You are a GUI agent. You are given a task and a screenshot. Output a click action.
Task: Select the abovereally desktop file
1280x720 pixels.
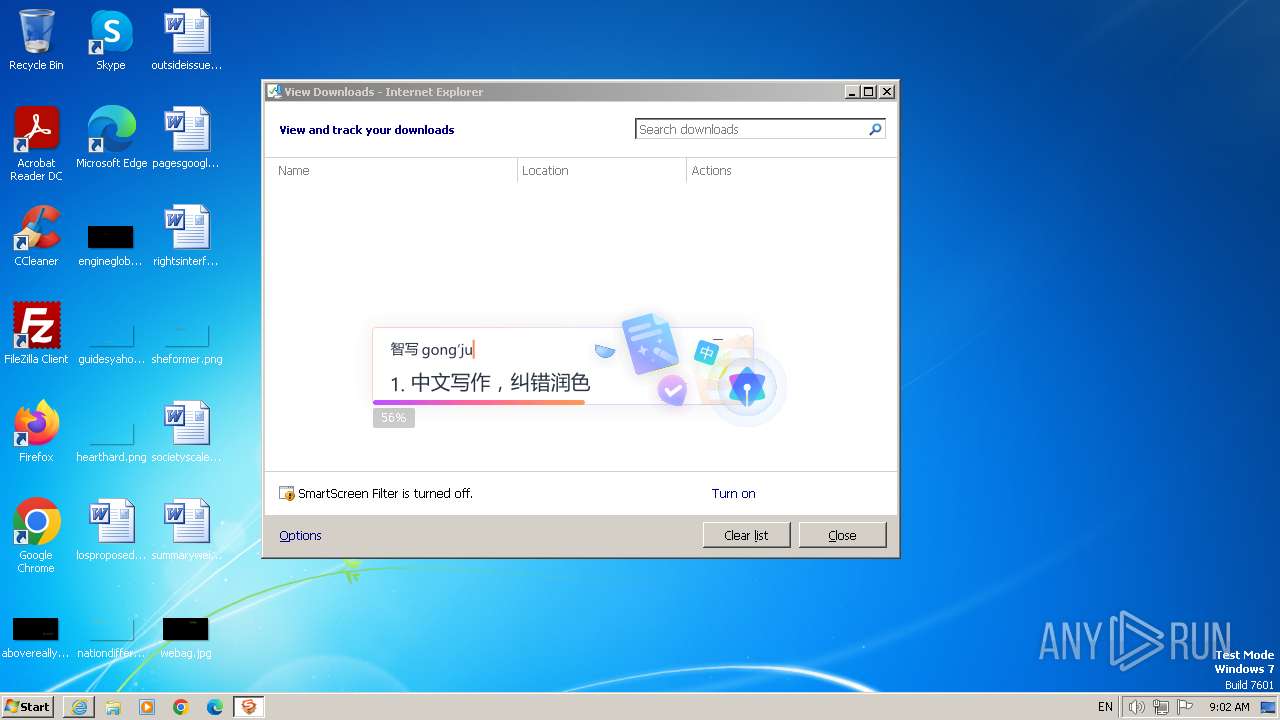[36, 637]
